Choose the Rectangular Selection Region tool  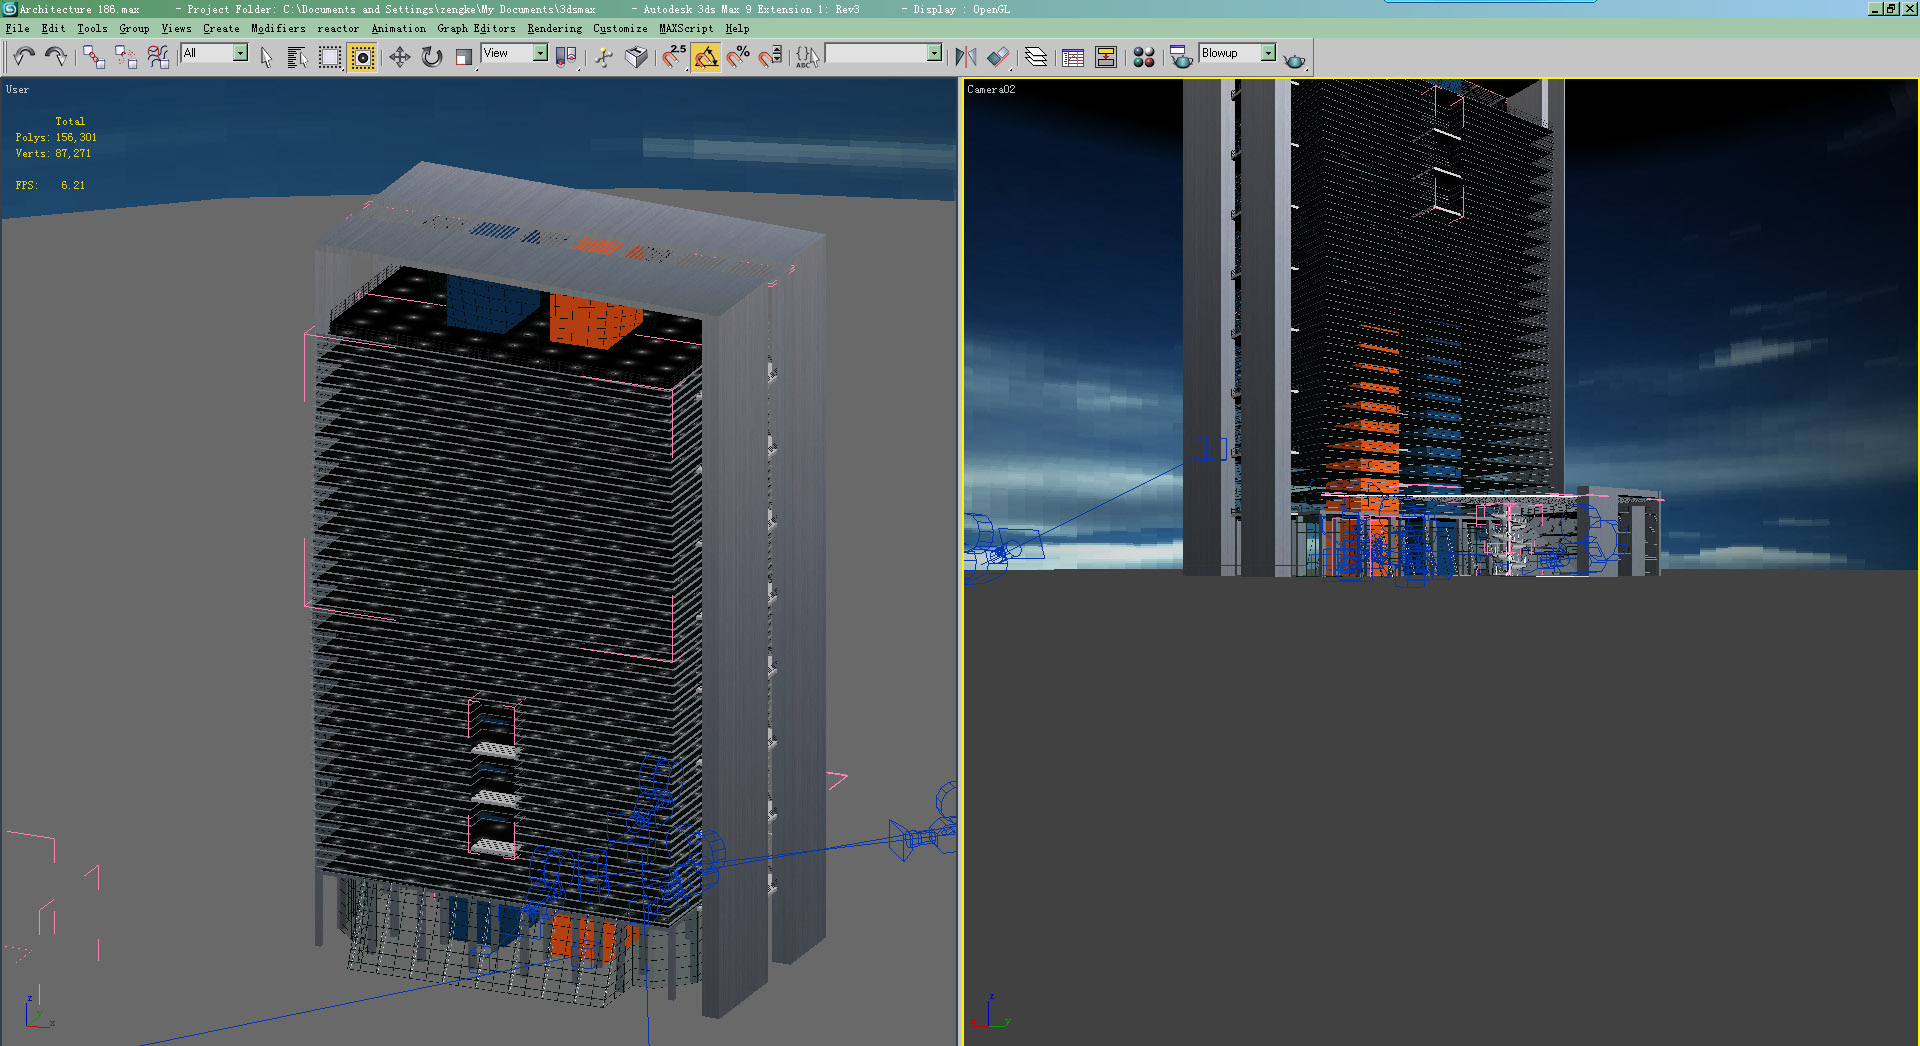(x=329, y=56)
